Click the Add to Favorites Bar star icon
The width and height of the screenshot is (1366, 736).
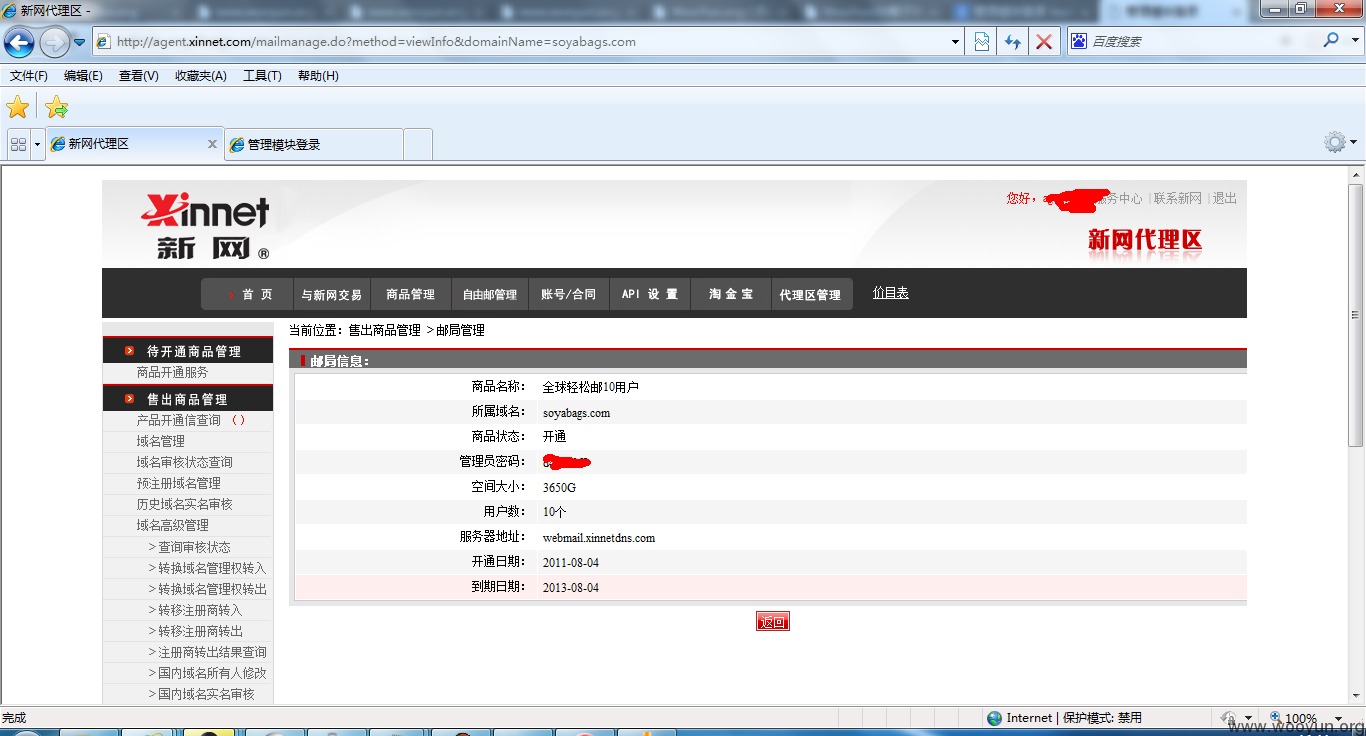point(57,107)
